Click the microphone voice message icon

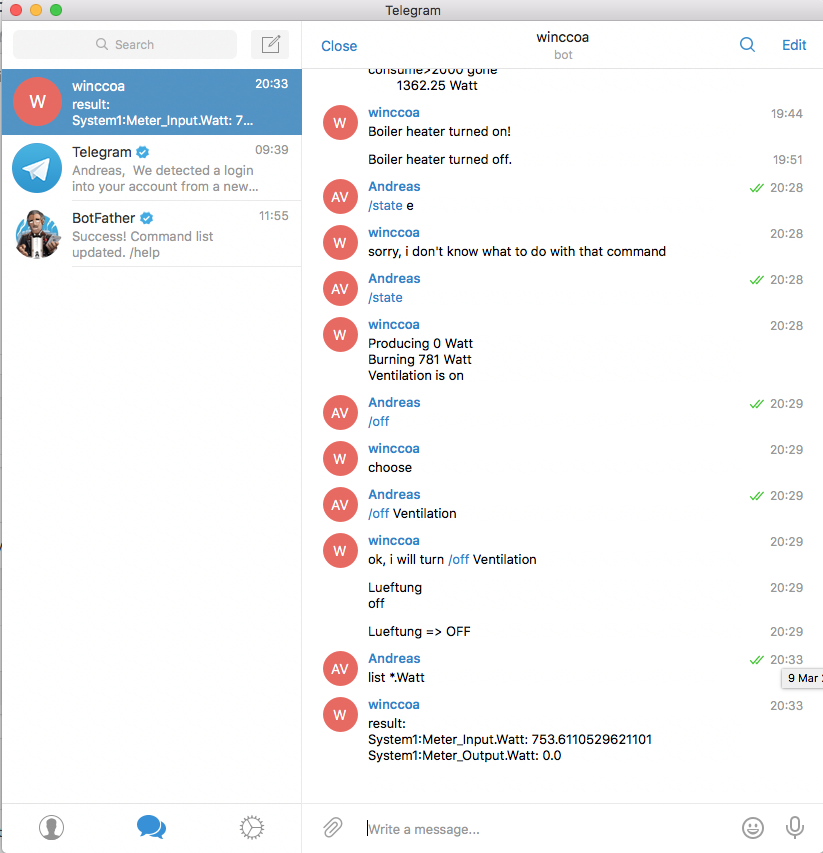tap(794, 827)
